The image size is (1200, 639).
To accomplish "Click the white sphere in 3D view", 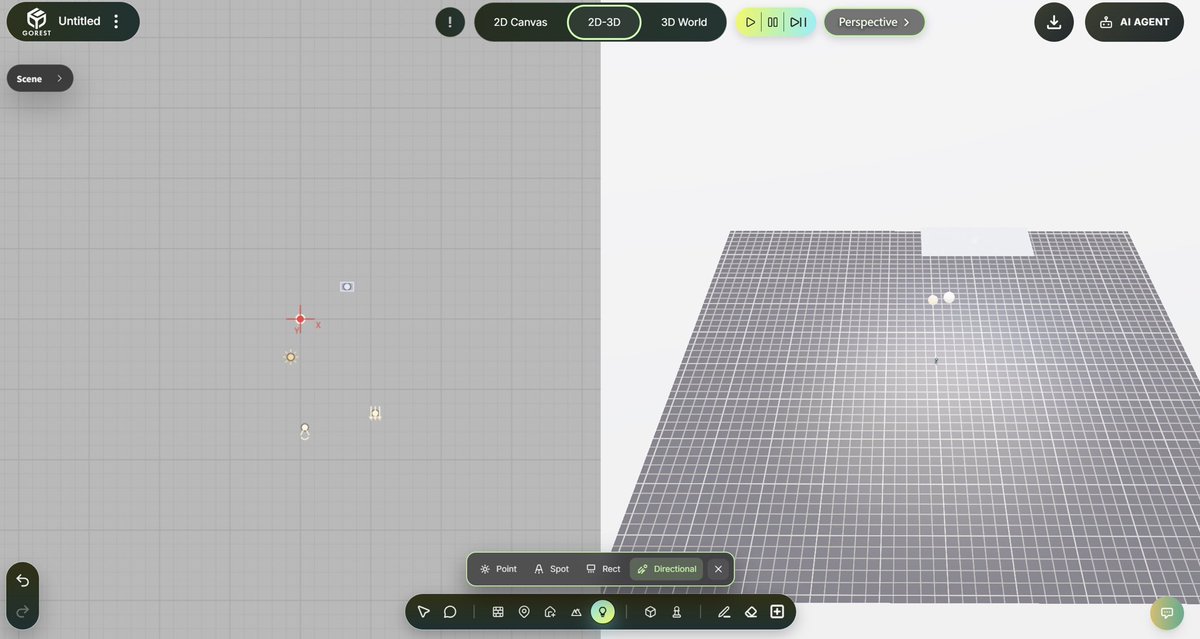I will [949, 297].
